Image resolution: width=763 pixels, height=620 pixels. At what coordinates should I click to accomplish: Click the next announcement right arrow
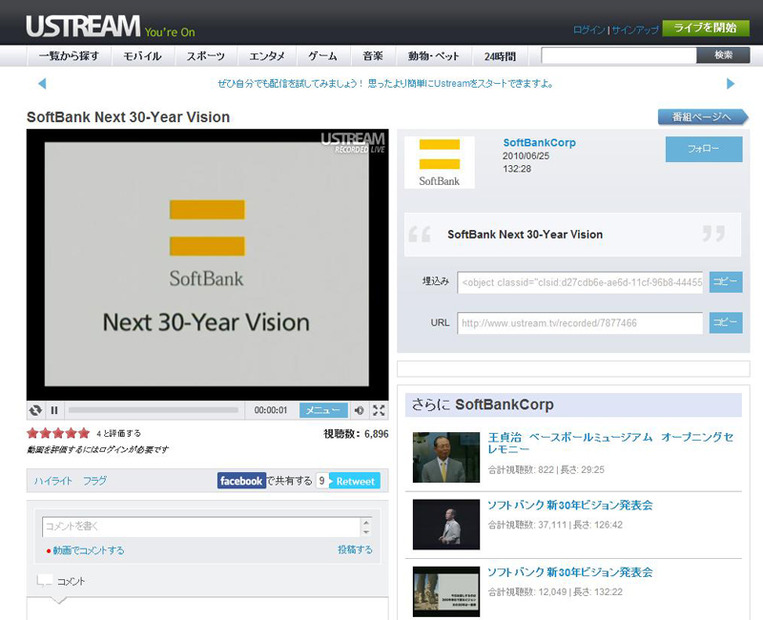[x=730, y=84]
